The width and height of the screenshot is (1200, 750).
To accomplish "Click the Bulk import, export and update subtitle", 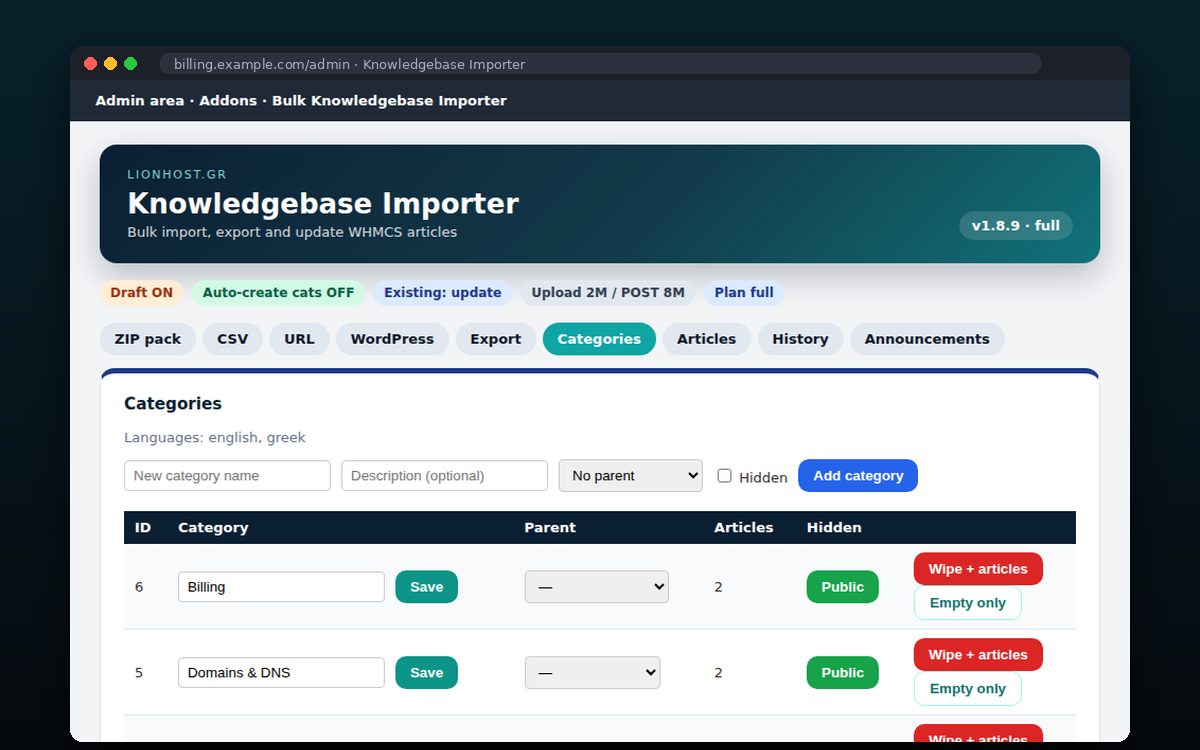I will point(292,232).
